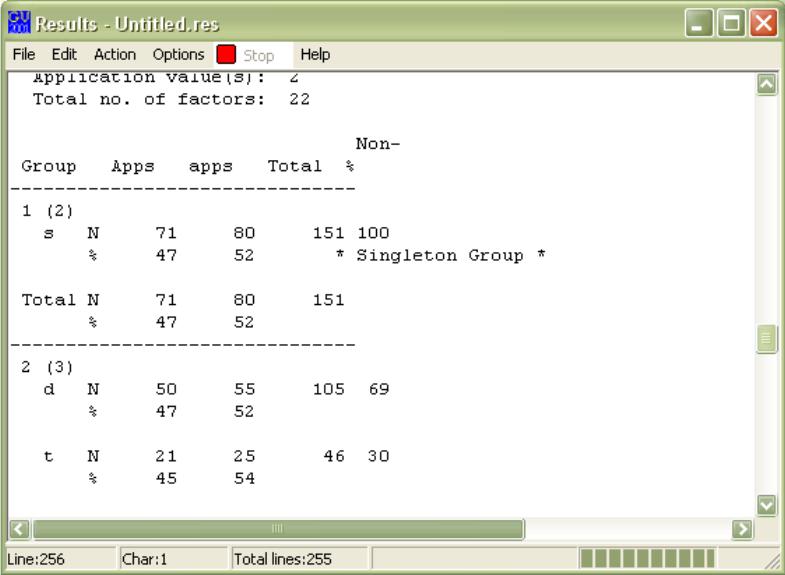This screenshot has height=575, width=785.
Task: Open the Action menu
Action: pos(90,53)
